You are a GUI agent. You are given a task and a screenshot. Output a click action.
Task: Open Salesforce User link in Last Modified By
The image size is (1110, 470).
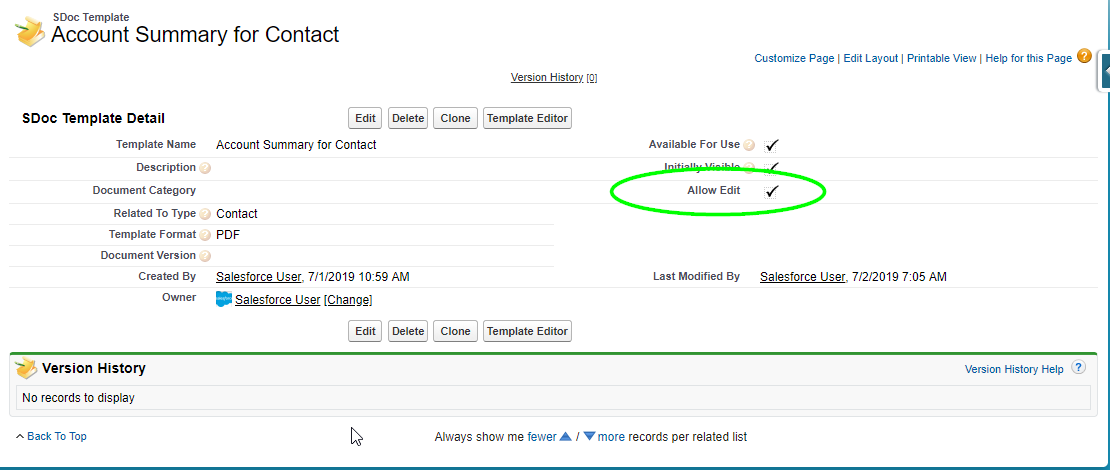803,277
